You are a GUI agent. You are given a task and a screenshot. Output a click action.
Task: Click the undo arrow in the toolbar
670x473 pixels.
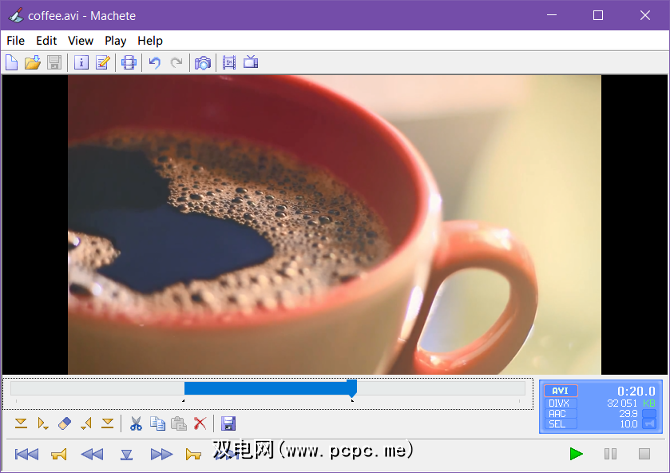(155, 63)
